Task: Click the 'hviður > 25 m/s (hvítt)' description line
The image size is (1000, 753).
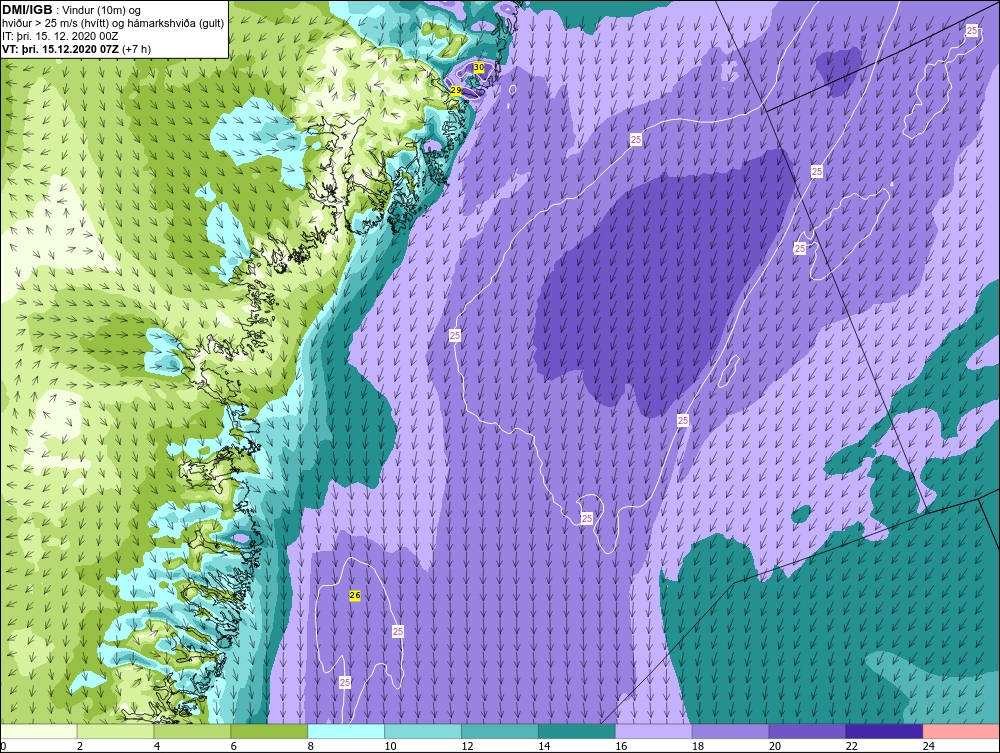Action: [113, 24]
